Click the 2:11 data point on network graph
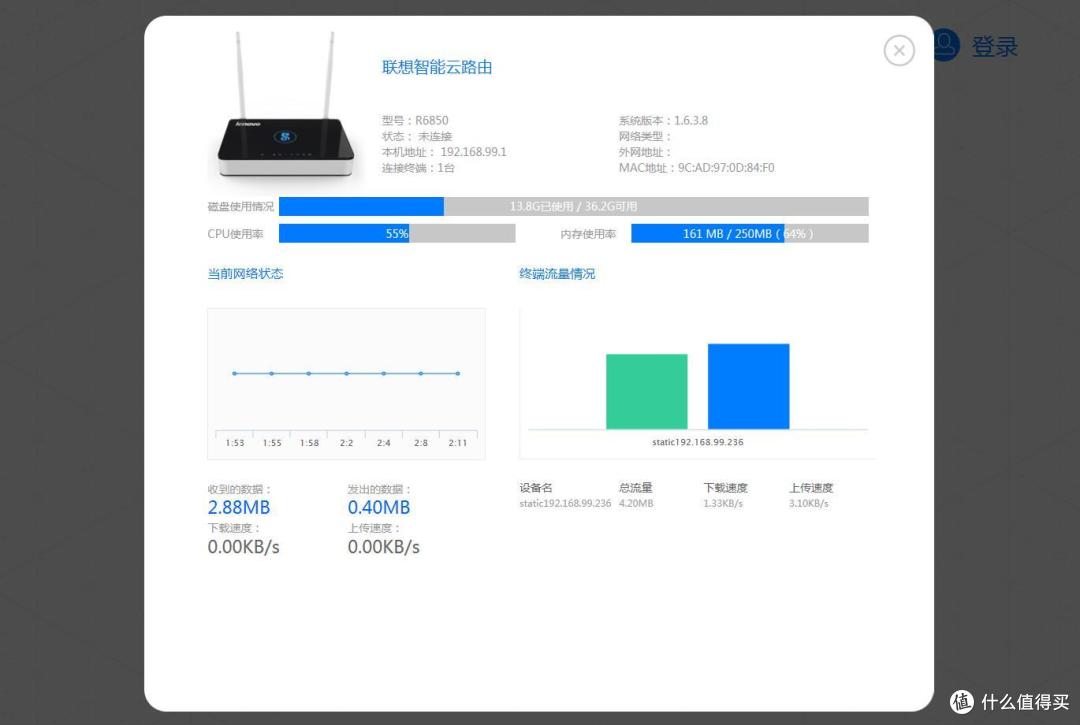The width and height of the screenshot is (1080, 725). pos(458,373)
